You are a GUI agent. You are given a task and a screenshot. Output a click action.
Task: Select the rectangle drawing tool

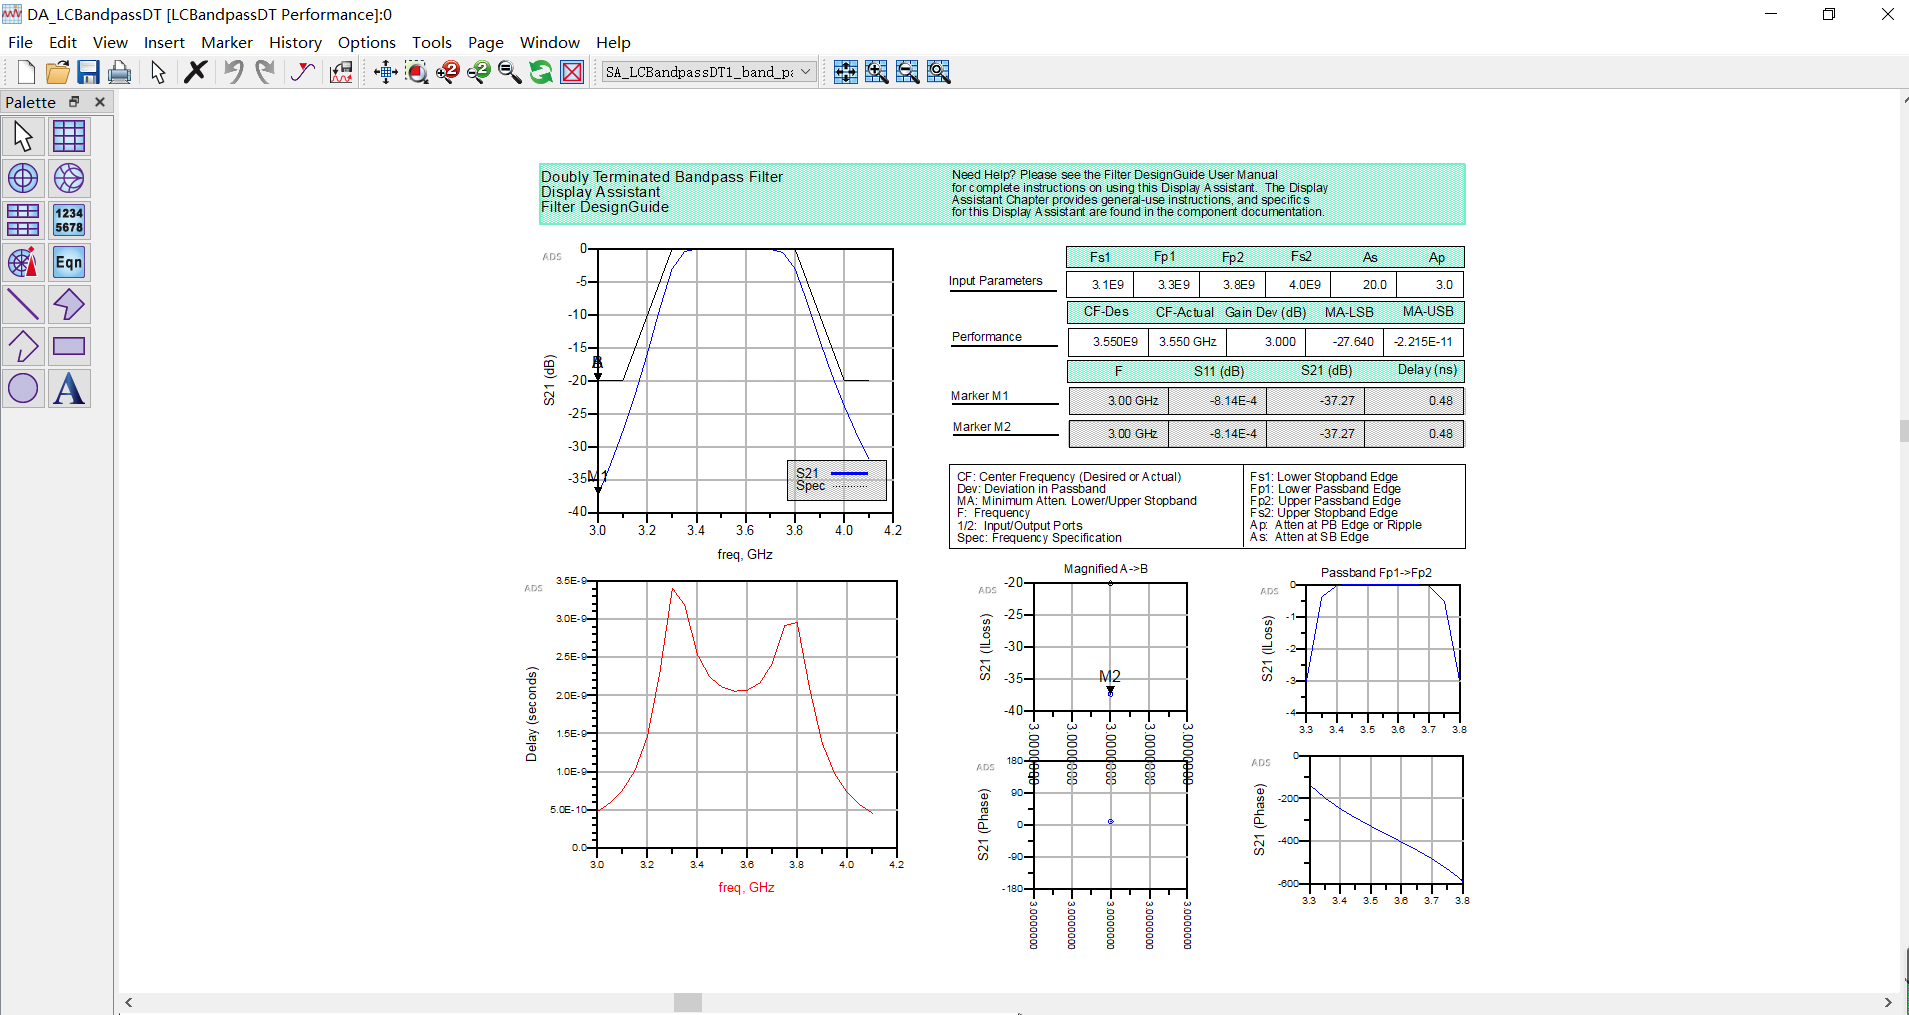(x=69, y=346)
